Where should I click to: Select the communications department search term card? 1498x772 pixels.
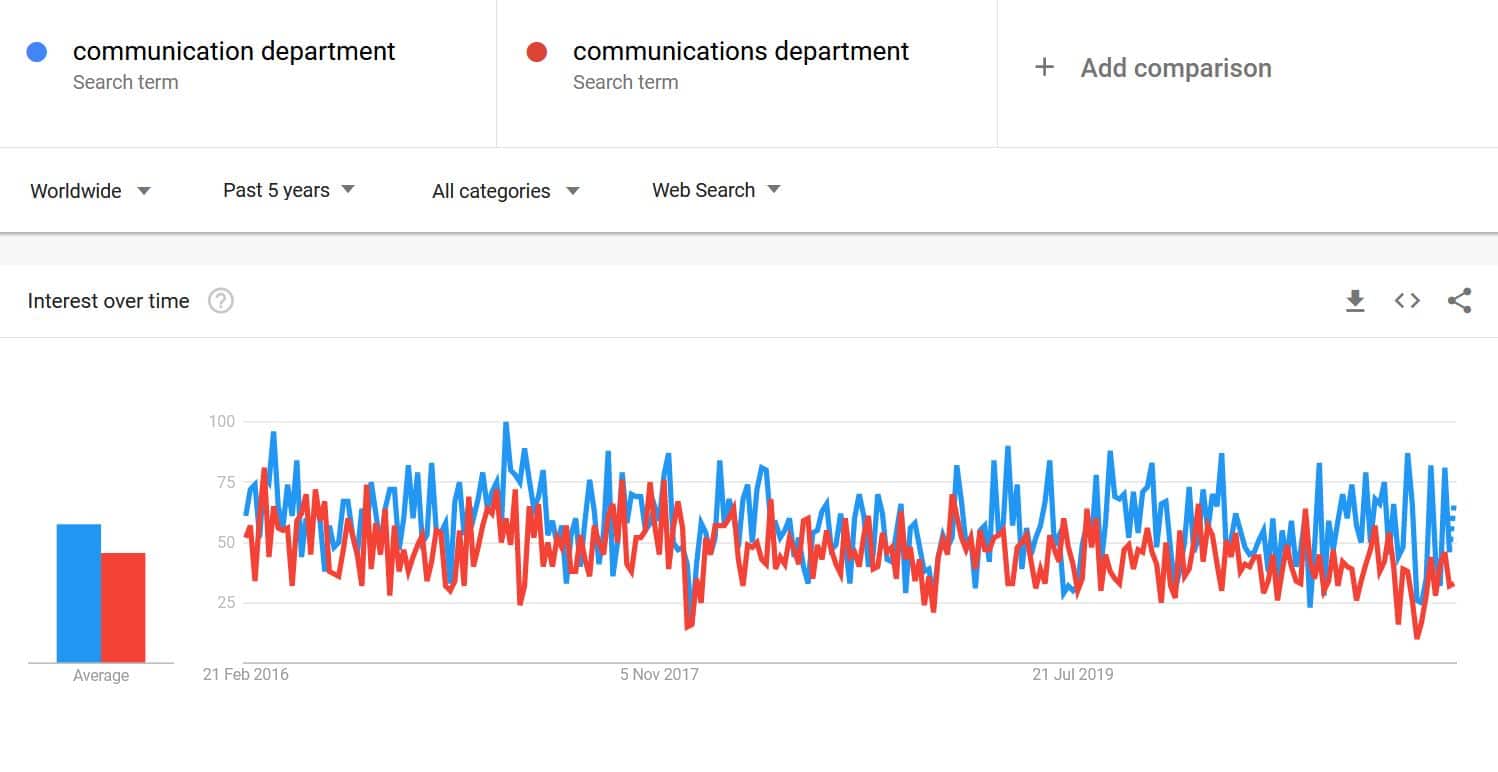(x=740, y=62)
